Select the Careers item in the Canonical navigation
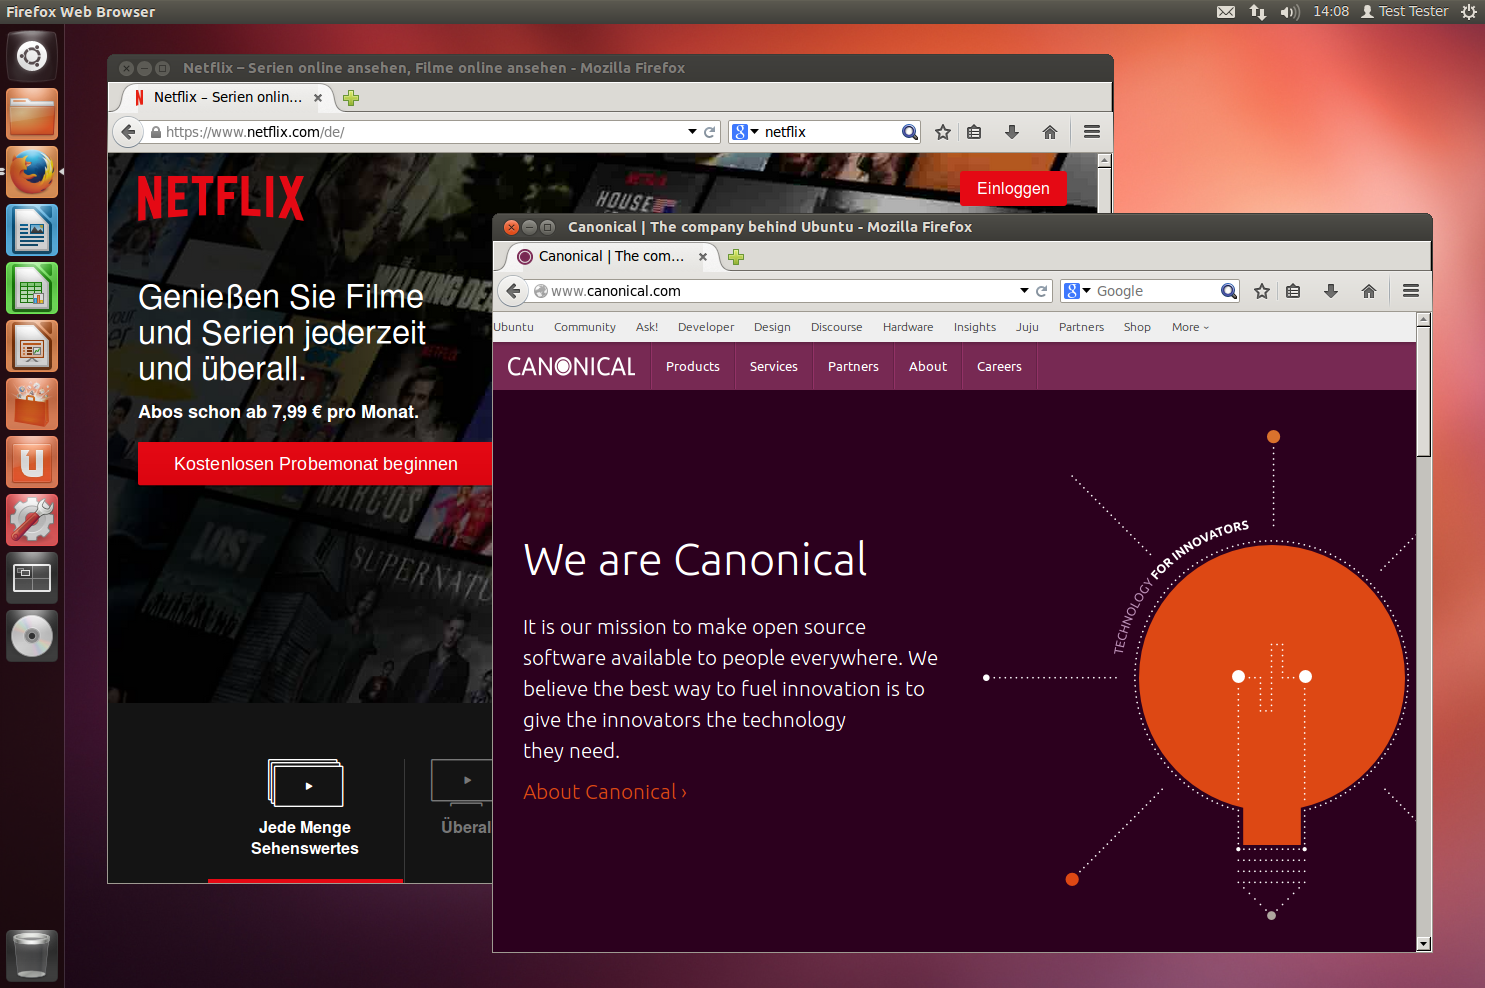The width and height of the screenshot is (1485, 988). tap(999, 367)
